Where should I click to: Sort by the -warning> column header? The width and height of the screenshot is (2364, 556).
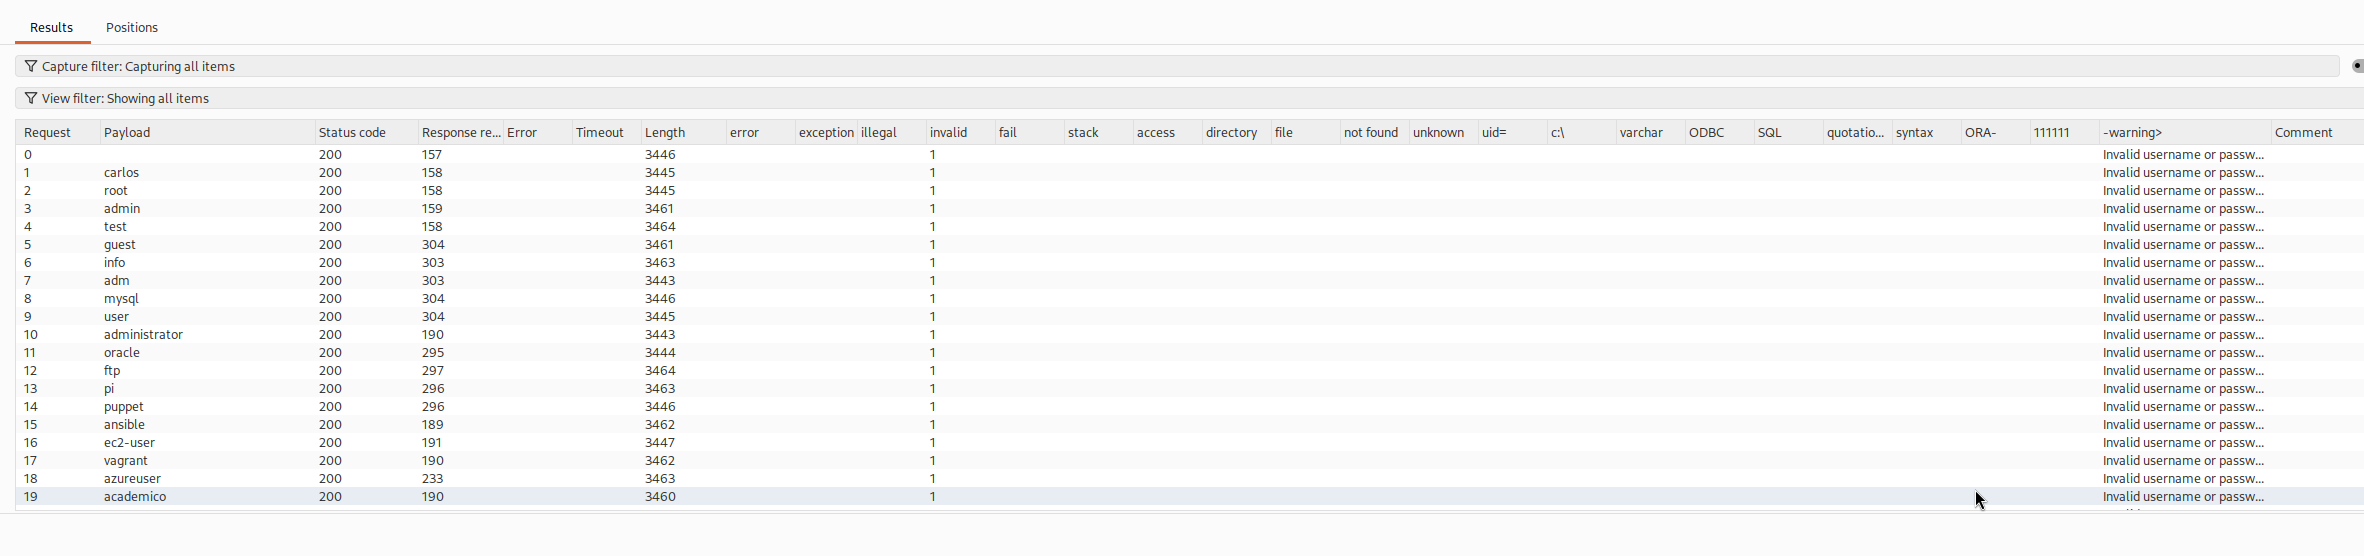[x=2184, y=132]
